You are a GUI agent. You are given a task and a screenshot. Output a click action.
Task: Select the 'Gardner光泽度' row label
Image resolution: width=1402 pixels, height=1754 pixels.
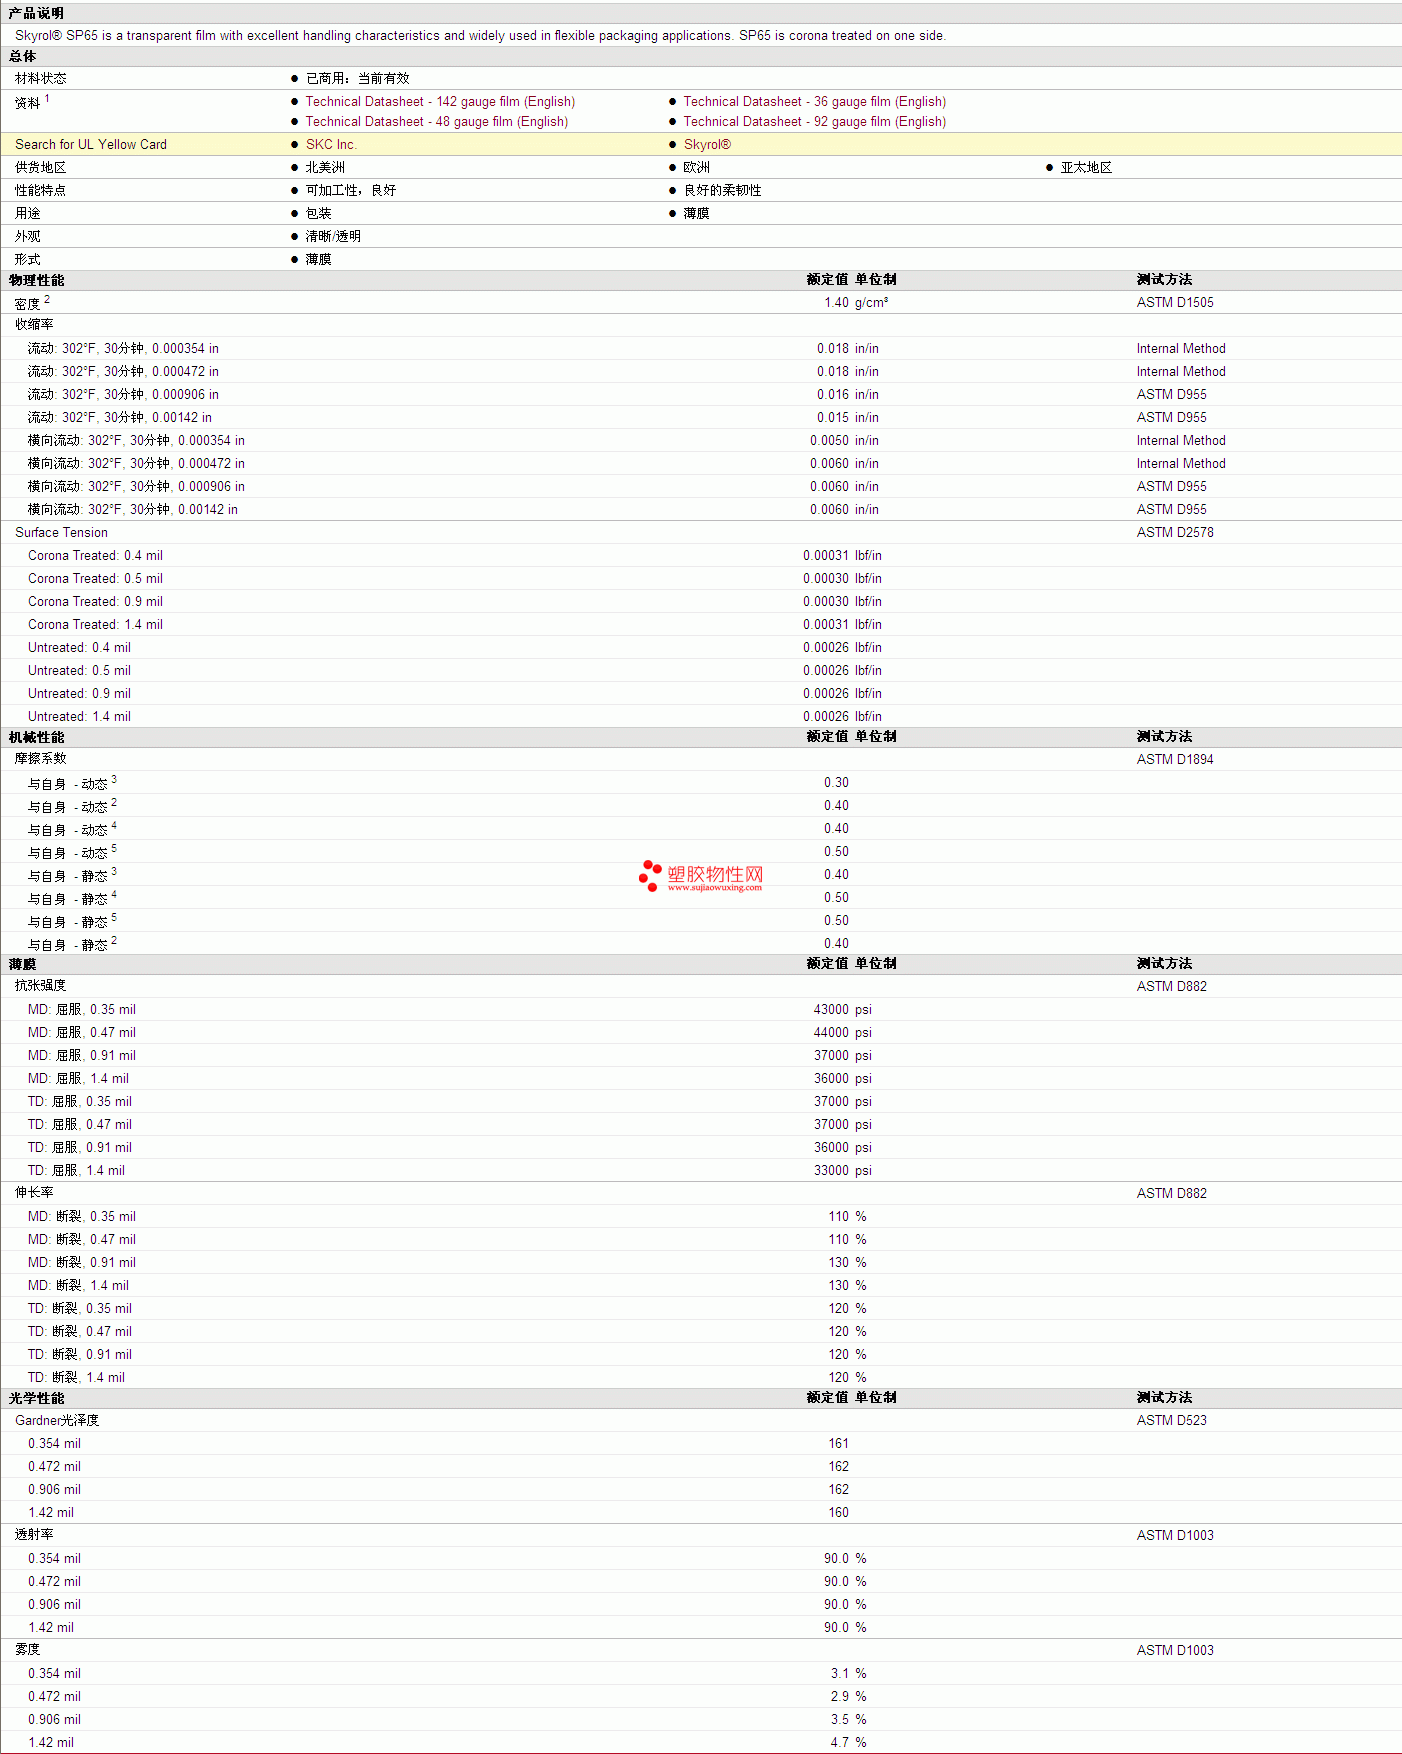pos(57,1420)
